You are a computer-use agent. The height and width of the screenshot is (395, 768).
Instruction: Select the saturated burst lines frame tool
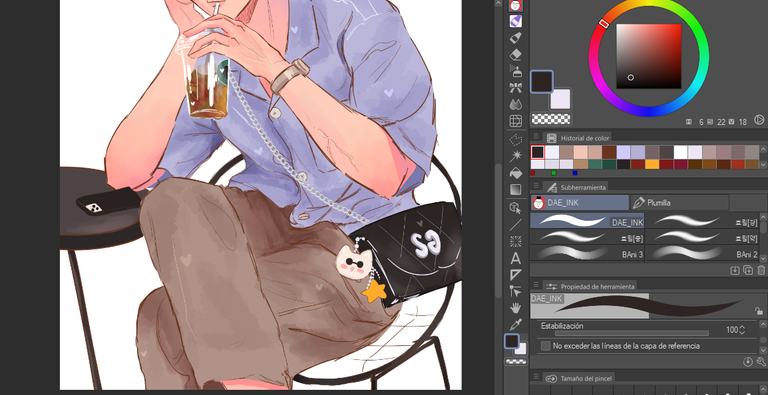(515, 241)
